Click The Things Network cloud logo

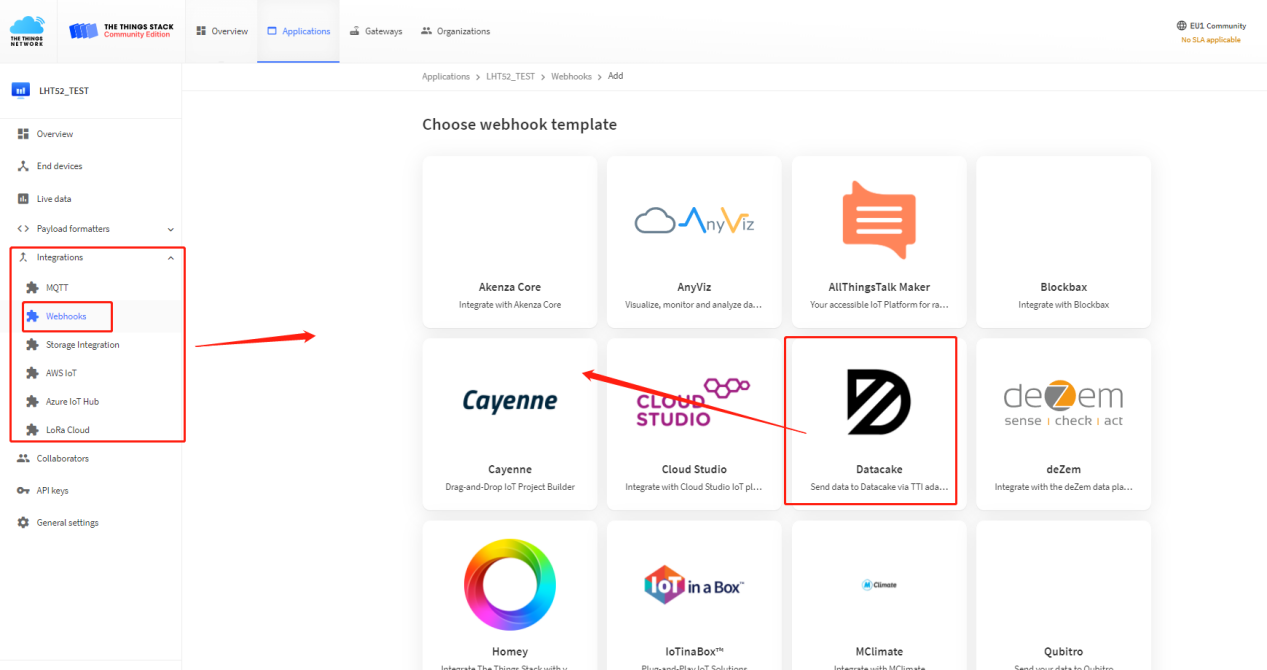(x=27, y=31)
